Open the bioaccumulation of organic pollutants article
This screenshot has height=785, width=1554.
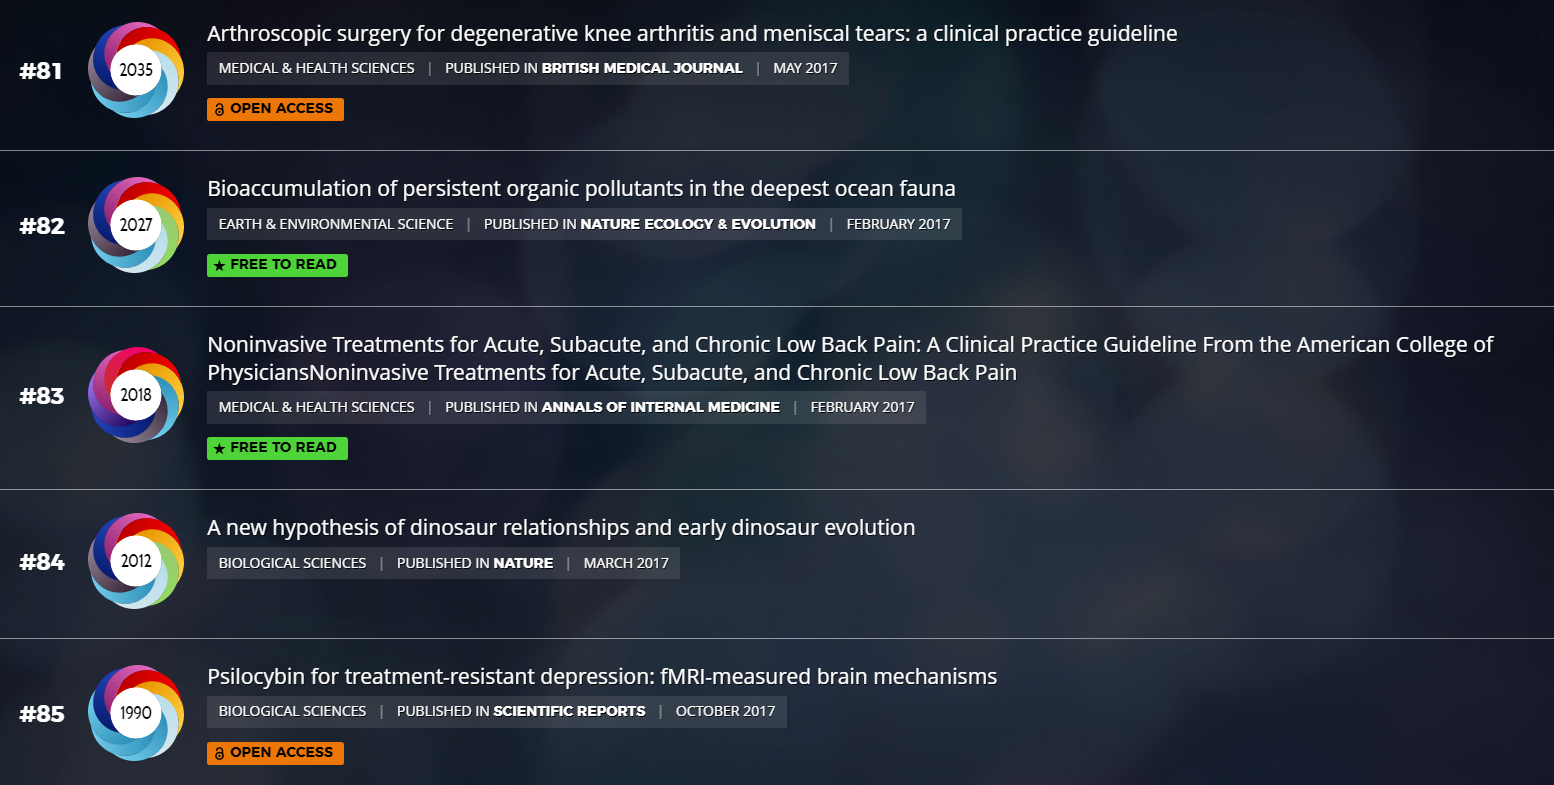(581, 189)
